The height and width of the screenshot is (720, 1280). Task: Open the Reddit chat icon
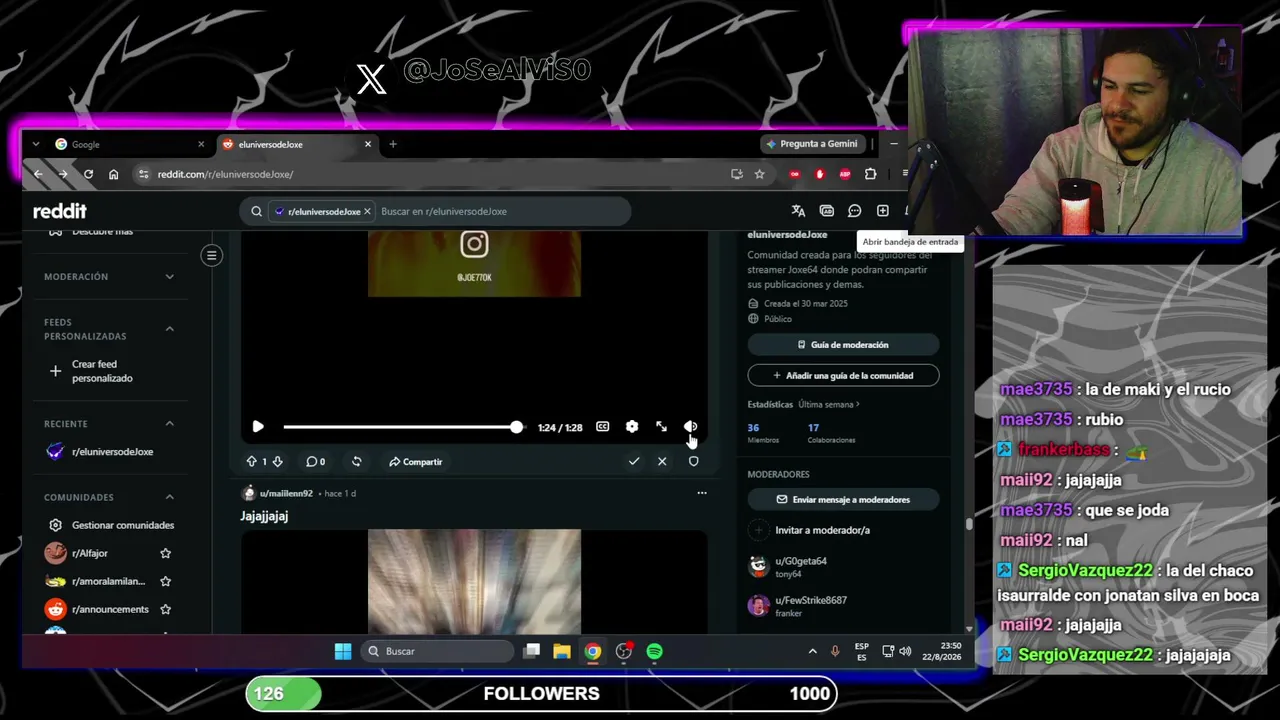(x=855, y=211)
